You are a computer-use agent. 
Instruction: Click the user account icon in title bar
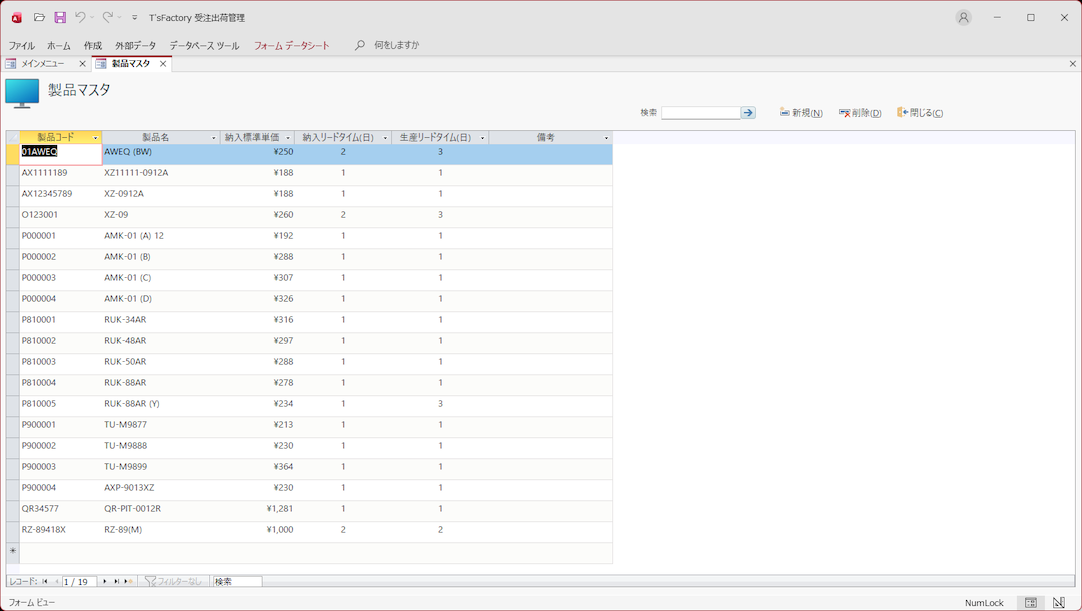963,17
